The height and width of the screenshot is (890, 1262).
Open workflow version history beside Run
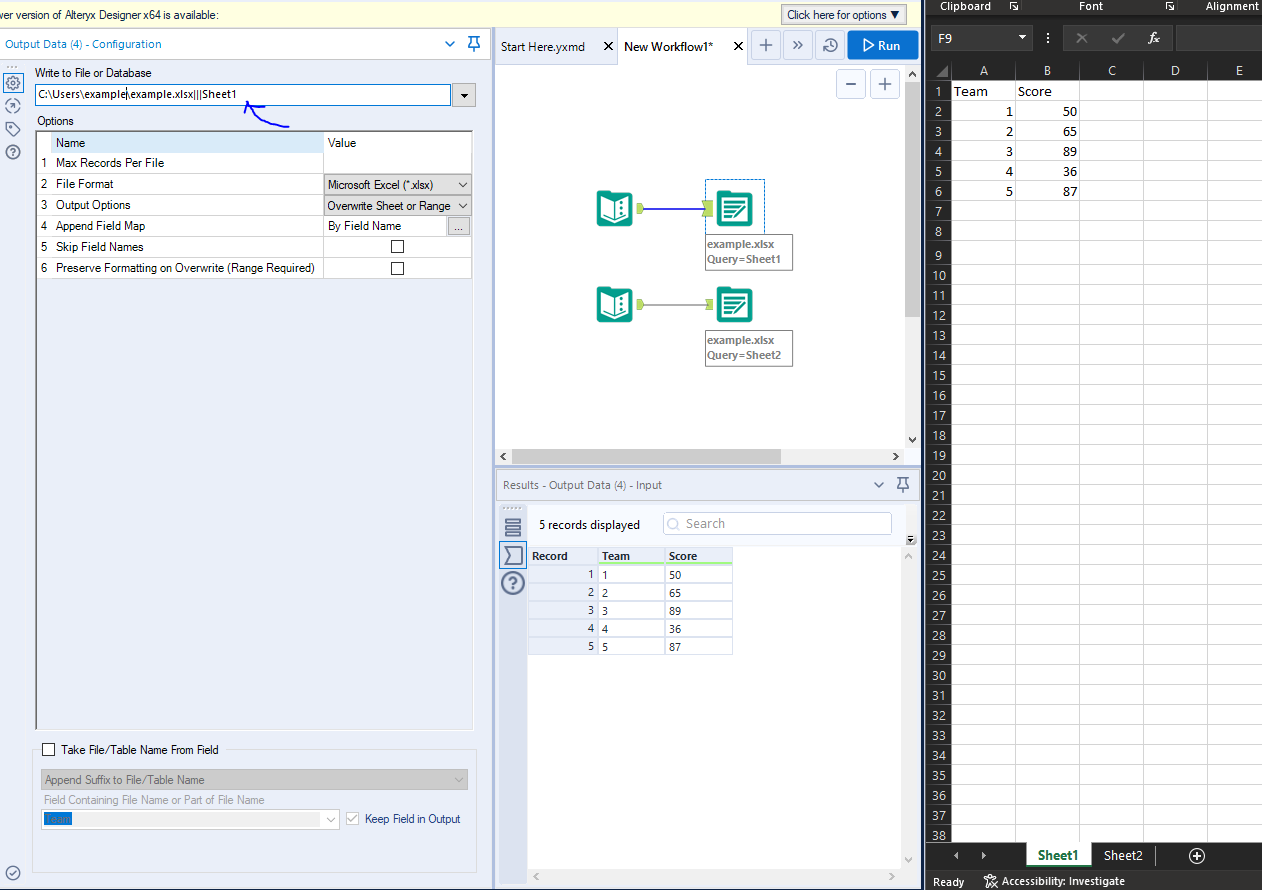click(829, 45)
